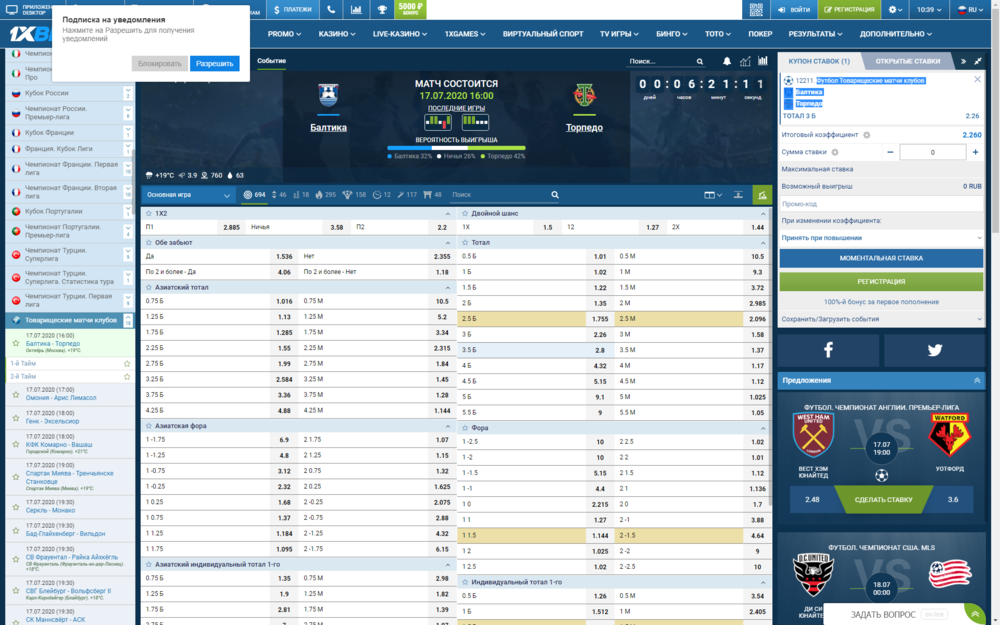Remove the Балтика - Торпедо bet from the coupon

point(977,80)
